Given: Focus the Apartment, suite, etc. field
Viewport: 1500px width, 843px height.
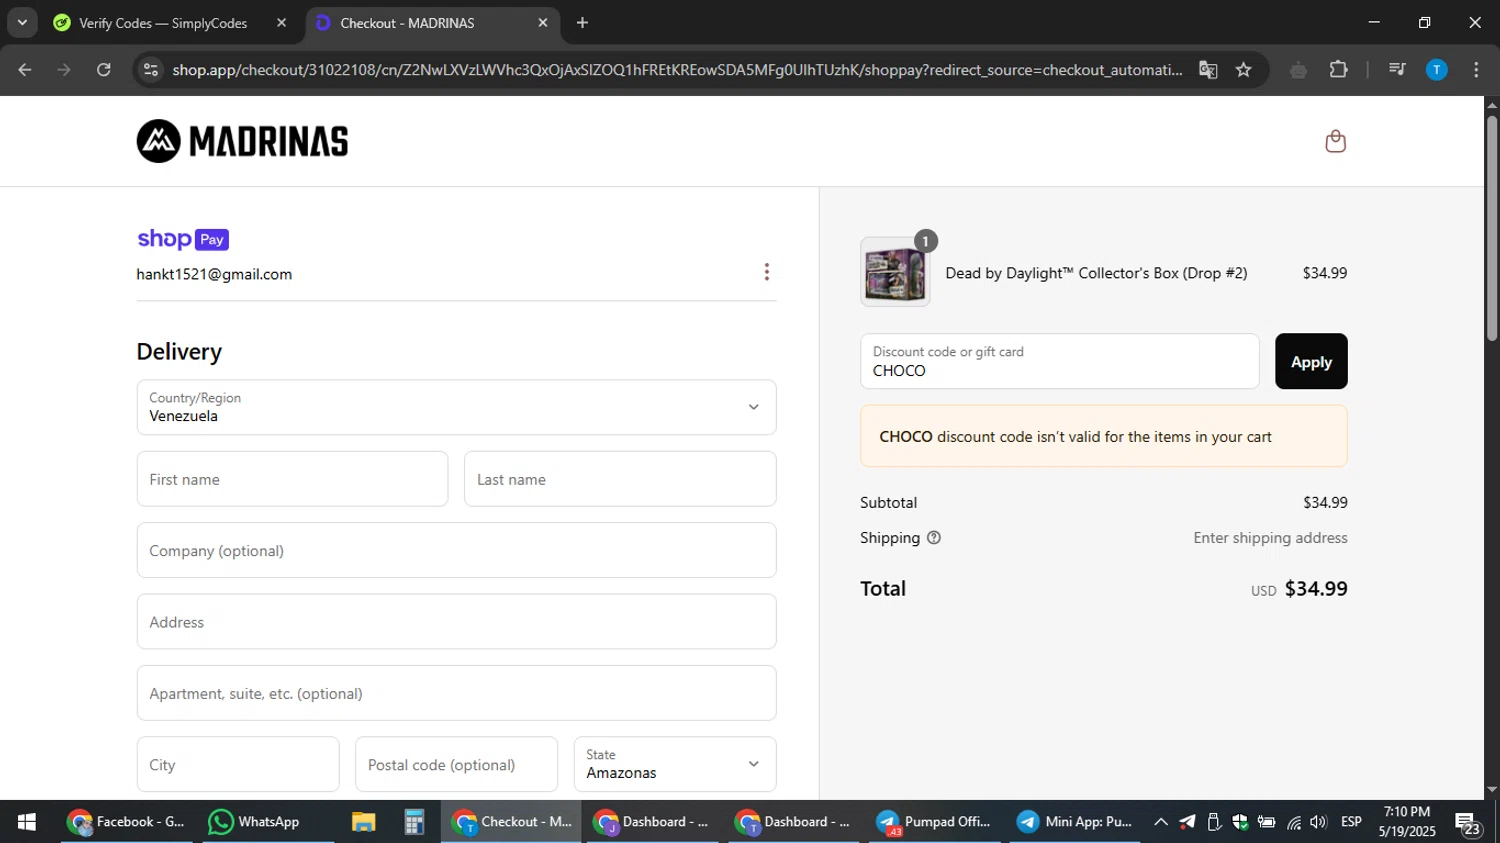Looking at the screenshot, I should [x=456, y=693].
